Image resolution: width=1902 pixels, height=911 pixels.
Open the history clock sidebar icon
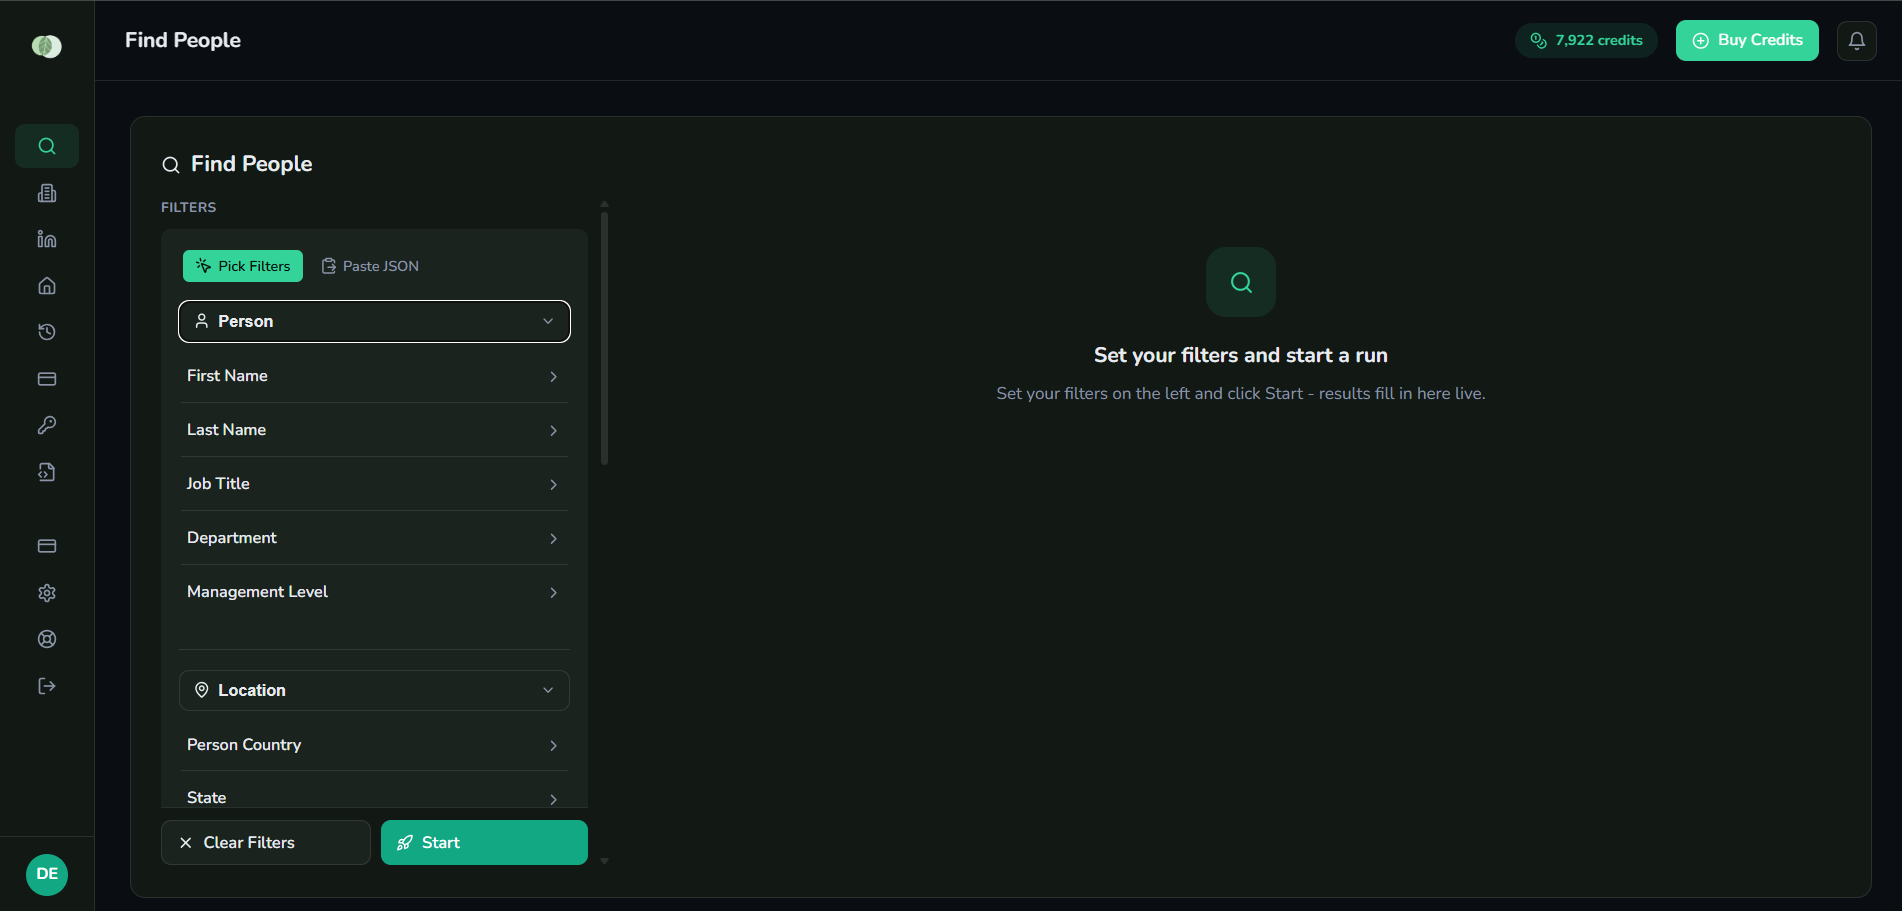pos(47,332)
